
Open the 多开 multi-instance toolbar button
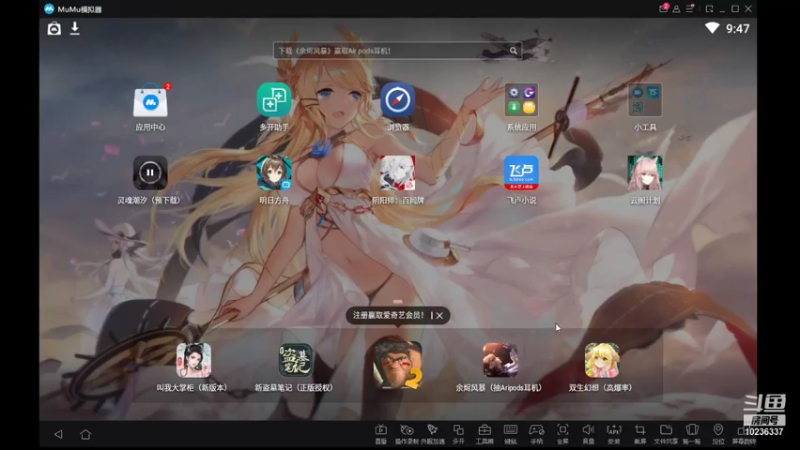[459, 433]
